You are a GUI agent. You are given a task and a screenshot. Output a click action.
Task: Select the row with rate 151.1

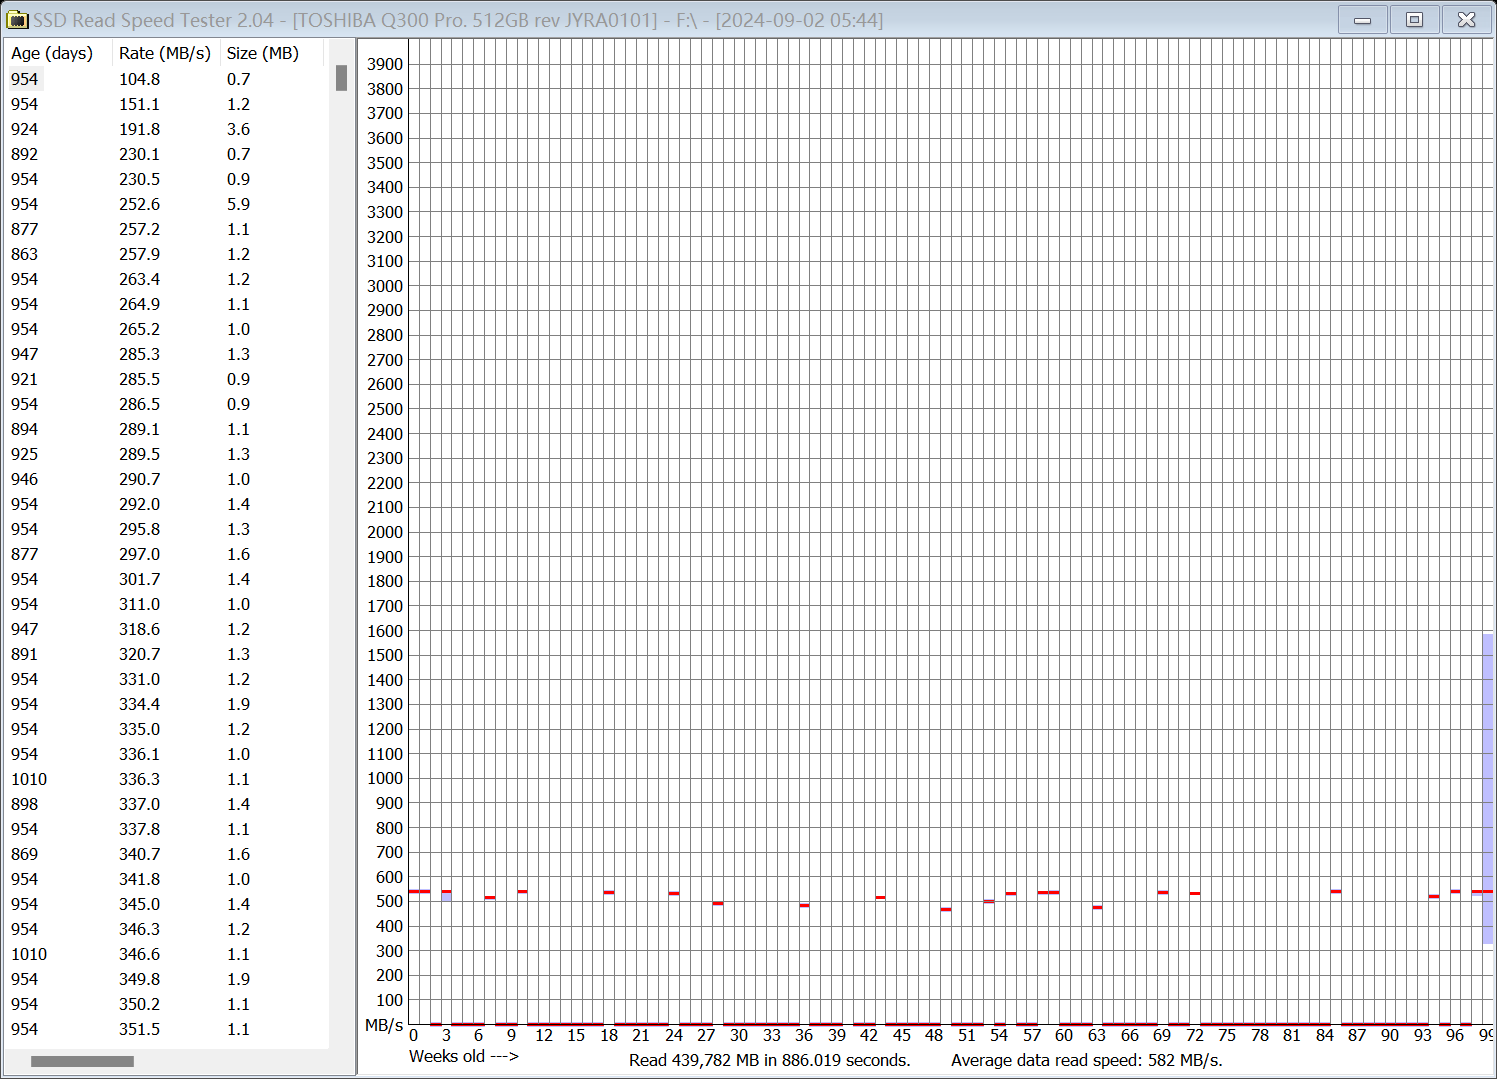tap(167, 104)
